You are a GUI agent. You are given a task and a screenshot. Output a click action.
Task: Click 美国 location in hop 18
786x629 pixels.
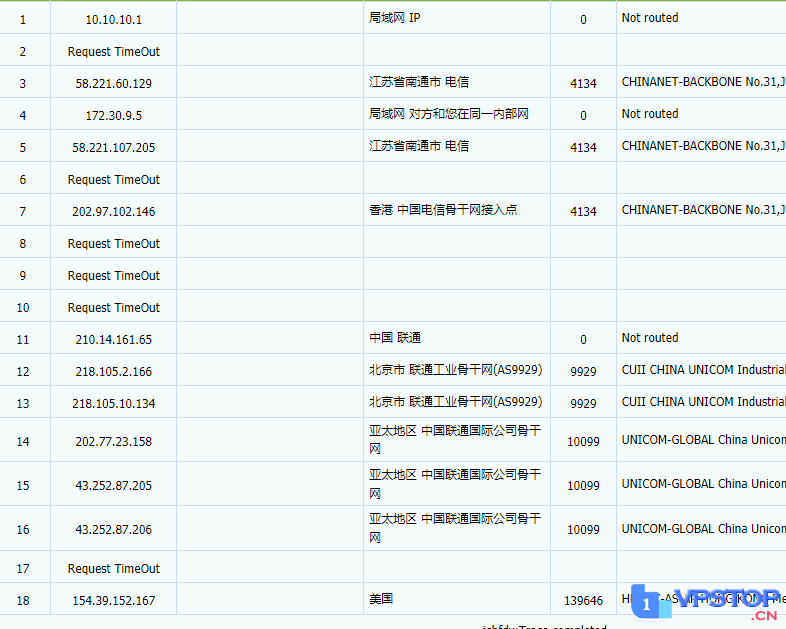pyautogui.click(x=381, y=599)
